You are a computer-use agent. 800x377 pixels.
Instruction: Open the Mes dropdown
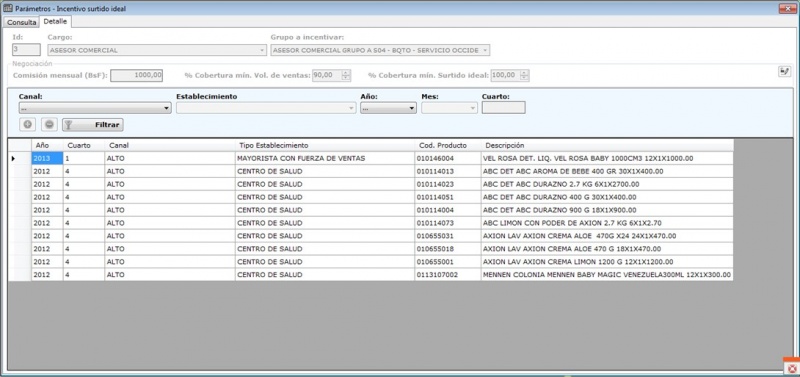point(449,108)
